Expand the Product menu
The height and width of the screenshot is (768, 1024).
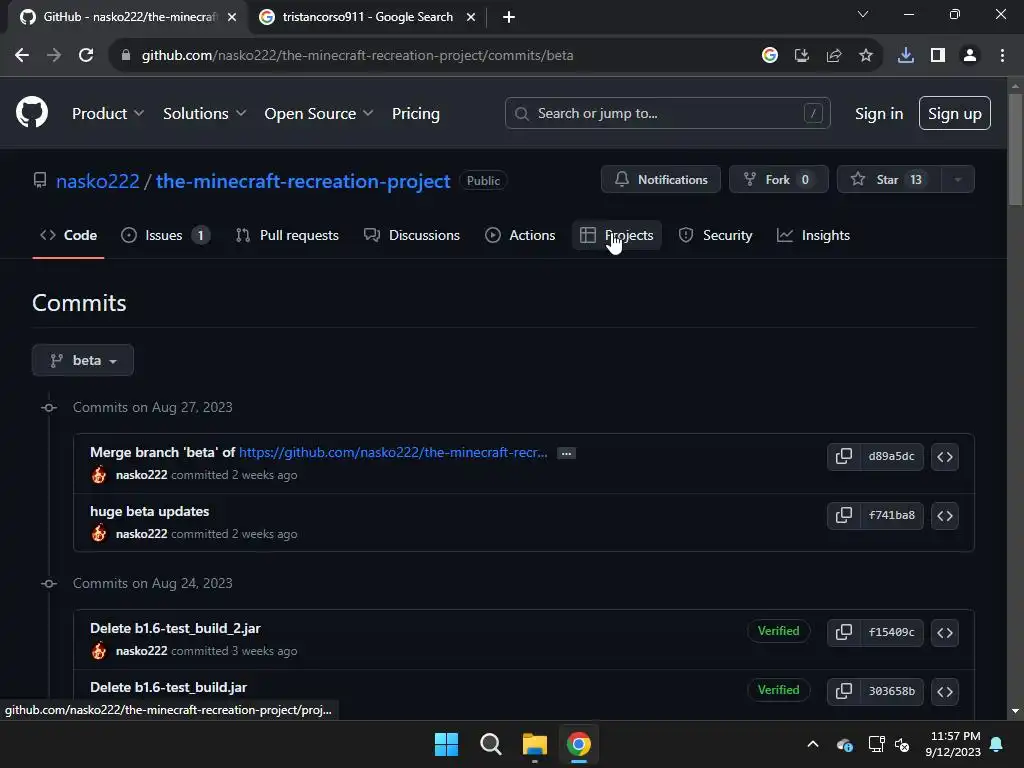108,114
